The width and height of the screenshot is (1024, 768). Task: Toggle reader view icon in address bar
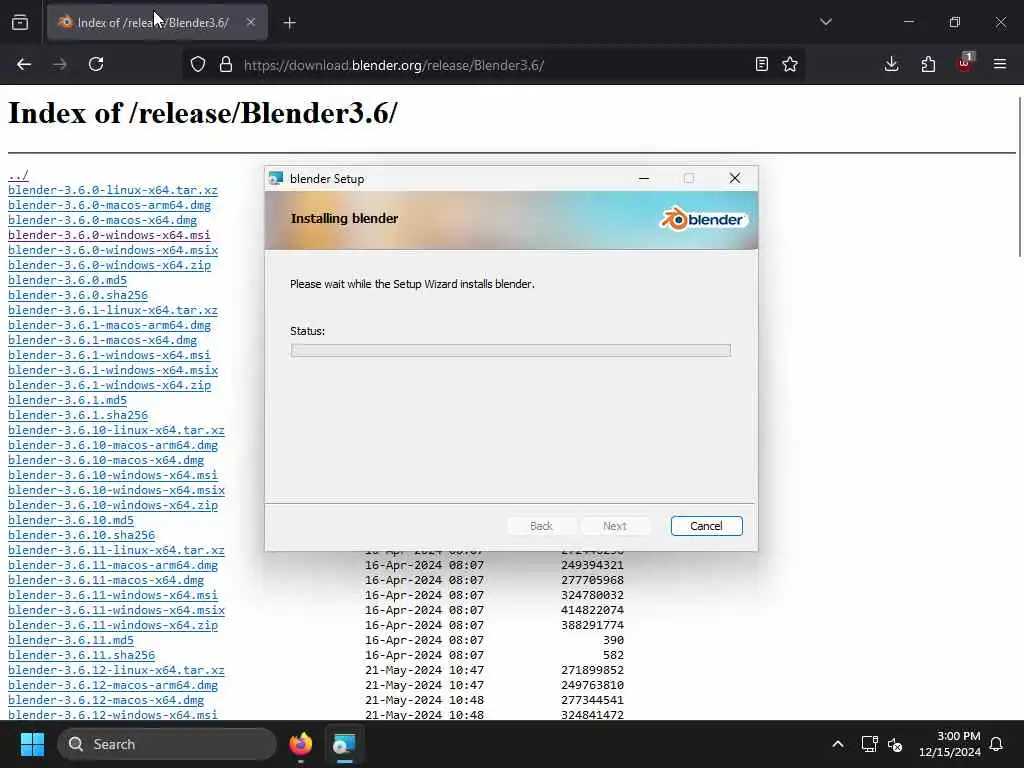click(x=761, y=64)
